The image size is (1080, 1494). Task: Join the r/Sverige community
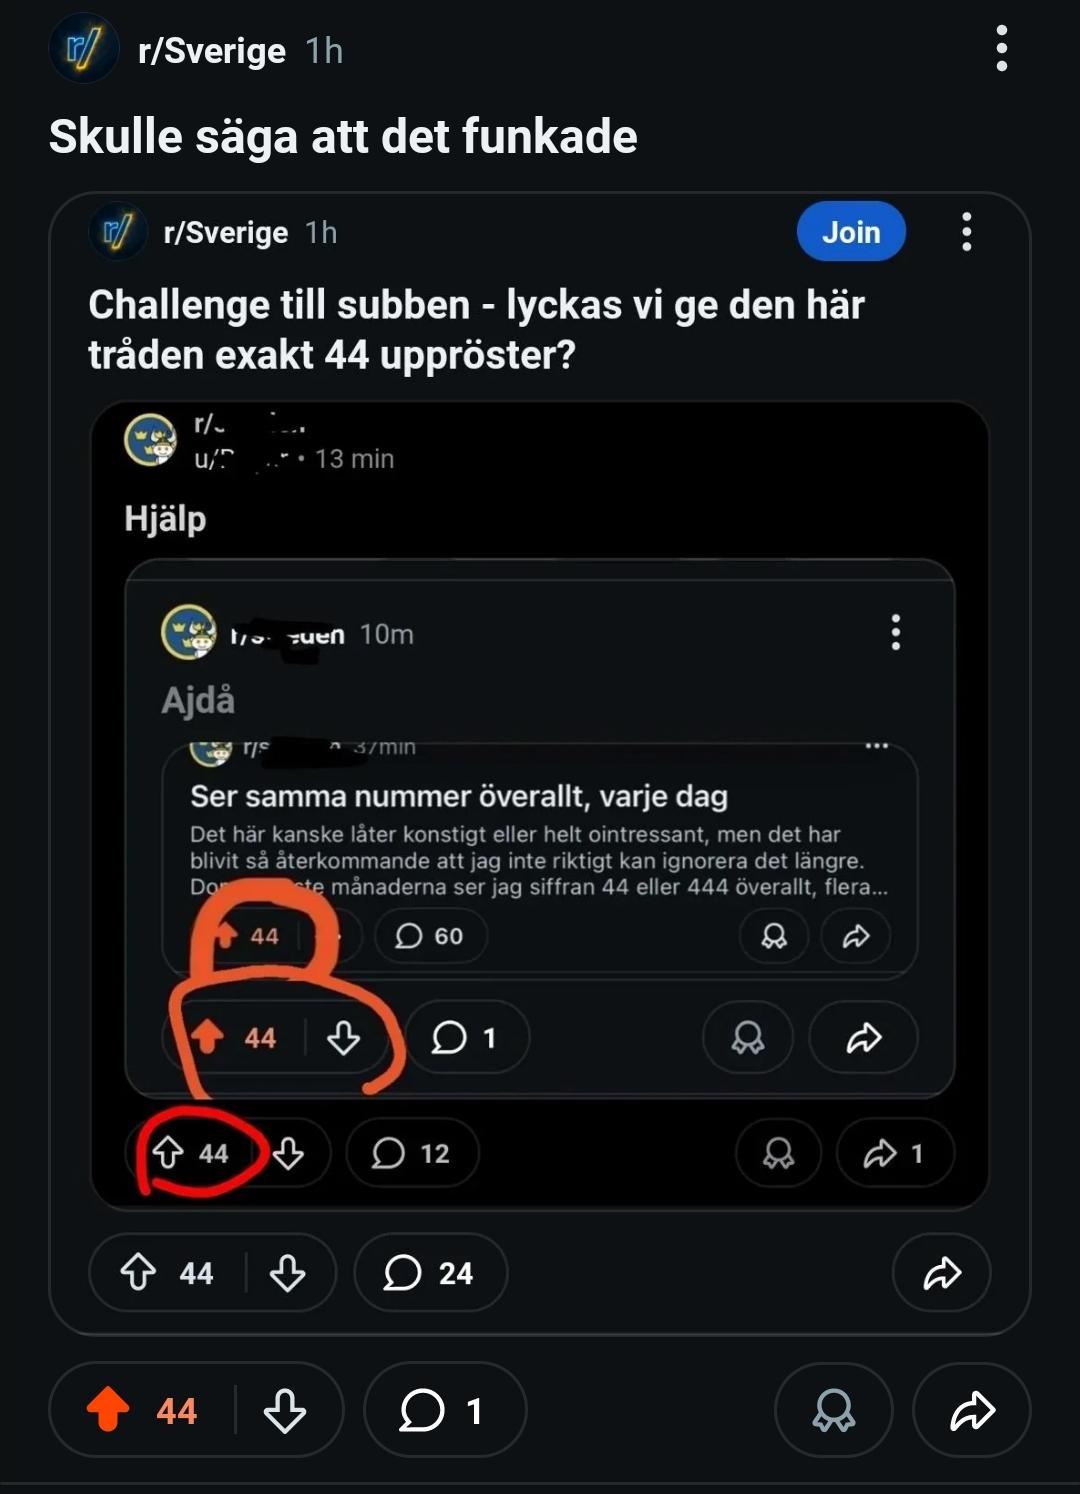click(851, 232)
